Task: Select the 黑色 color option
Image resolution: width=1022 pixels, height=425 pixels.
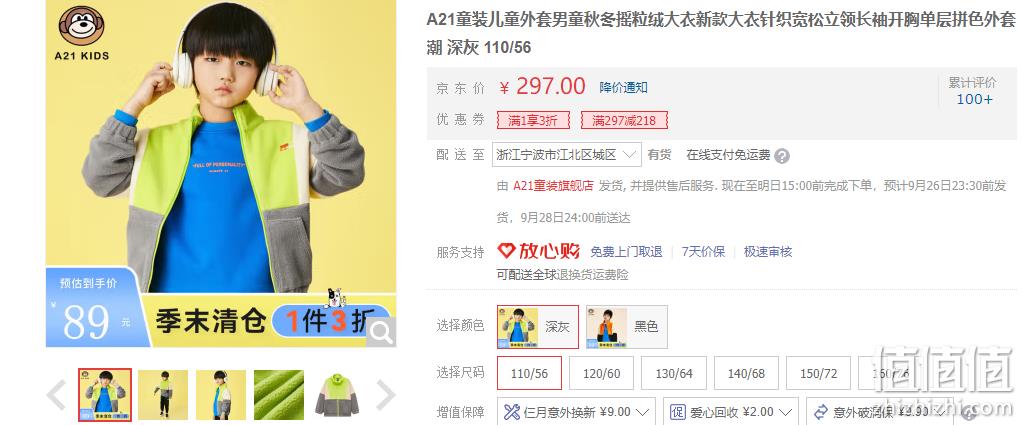Action: click(x=626, y=327)
